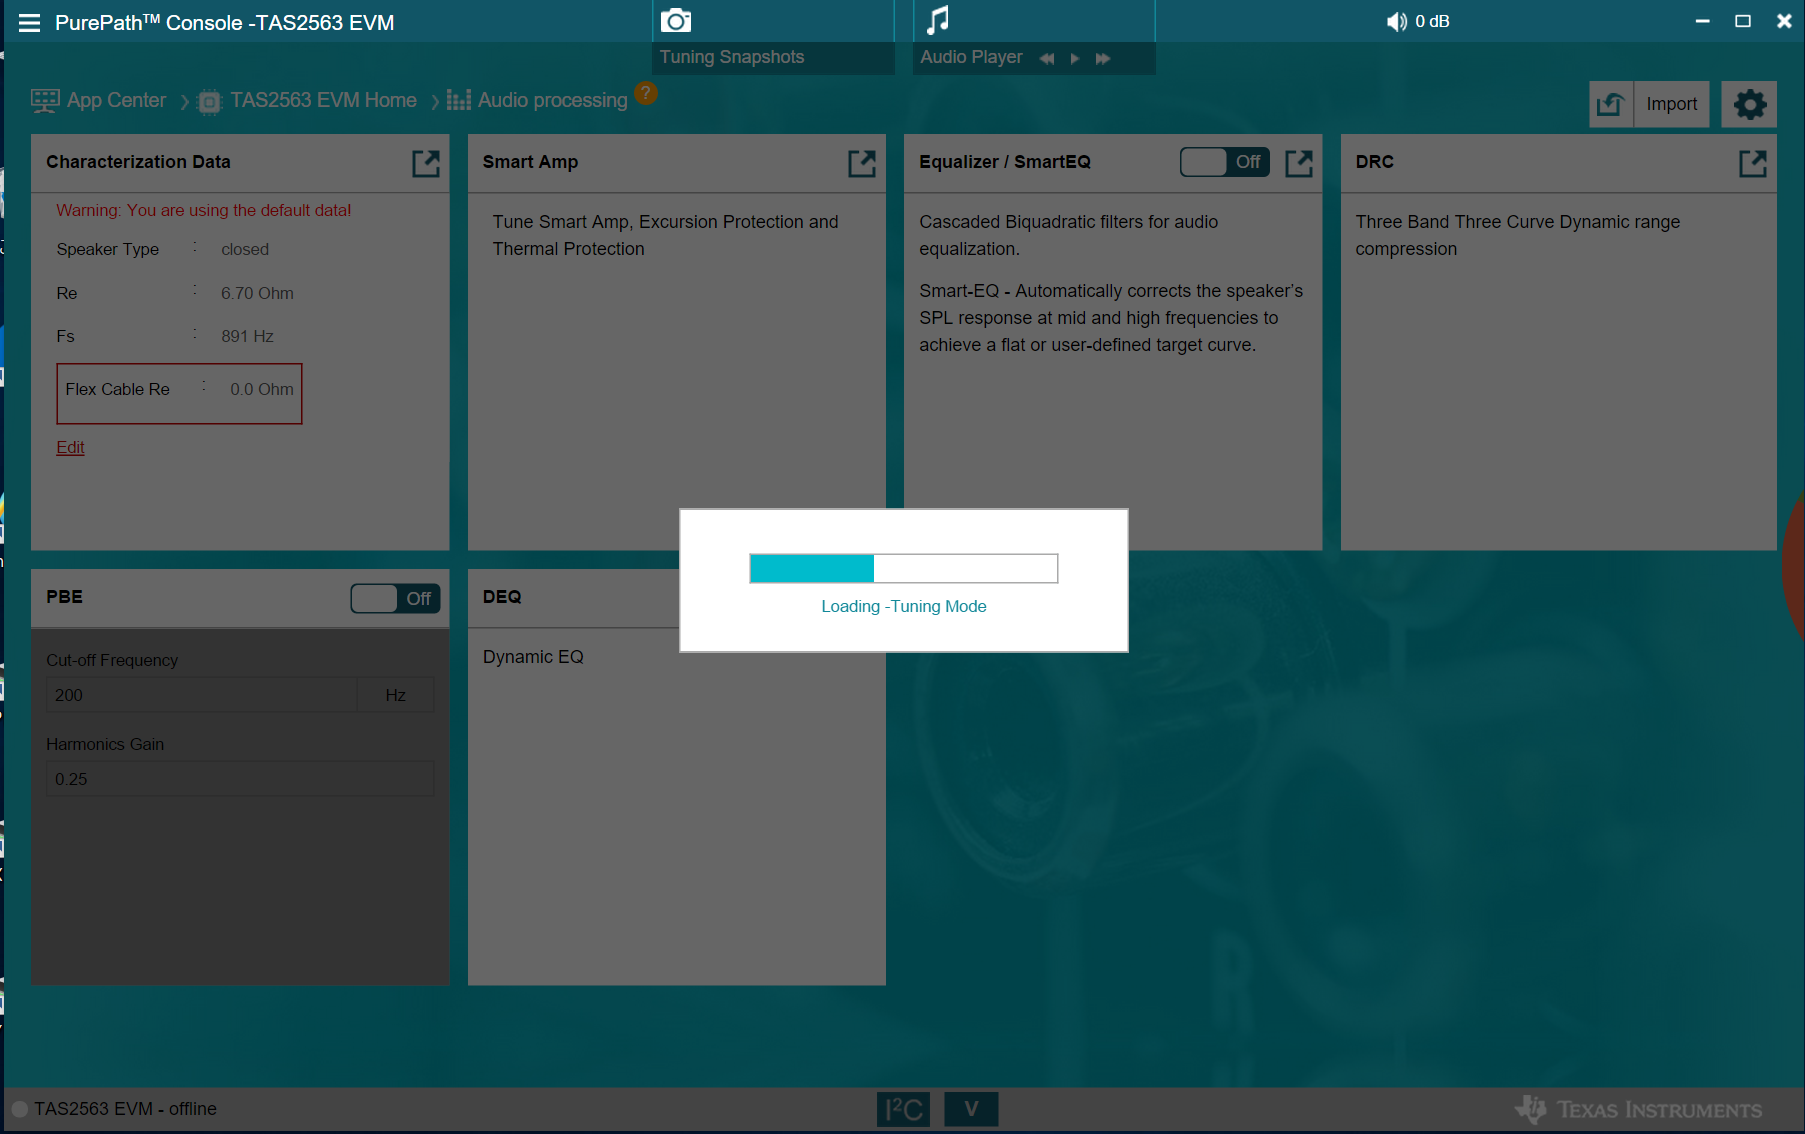Open the Equalizer / SmartEQ pop-out
The image size is (1805, 1134).
(x=1299, y=163)
